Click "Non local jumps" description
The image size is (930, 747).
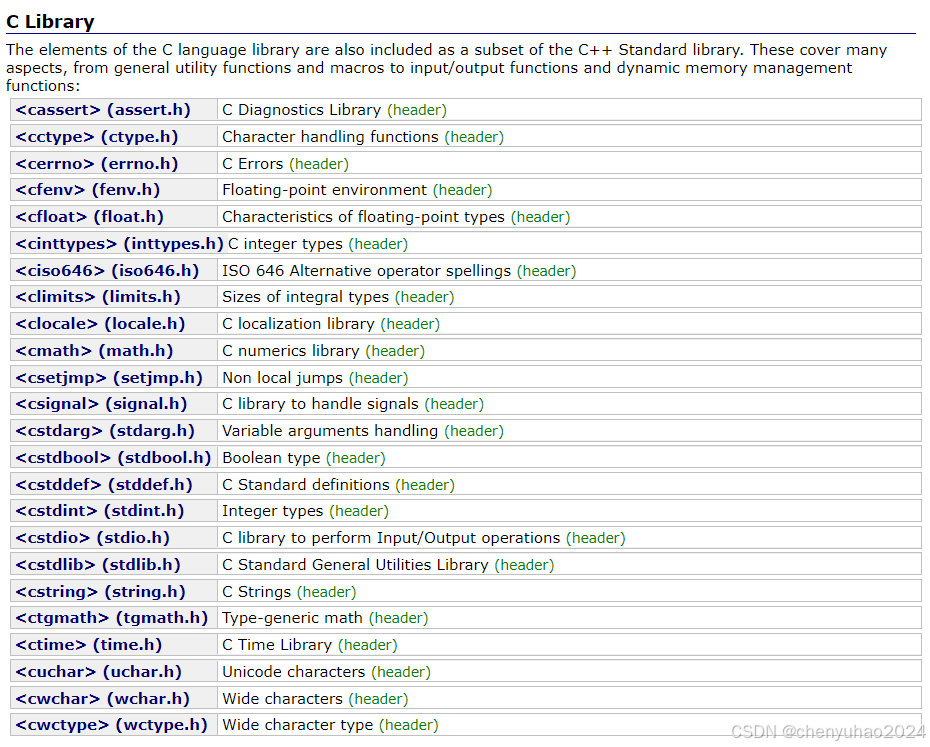click(x=282, y=378)
